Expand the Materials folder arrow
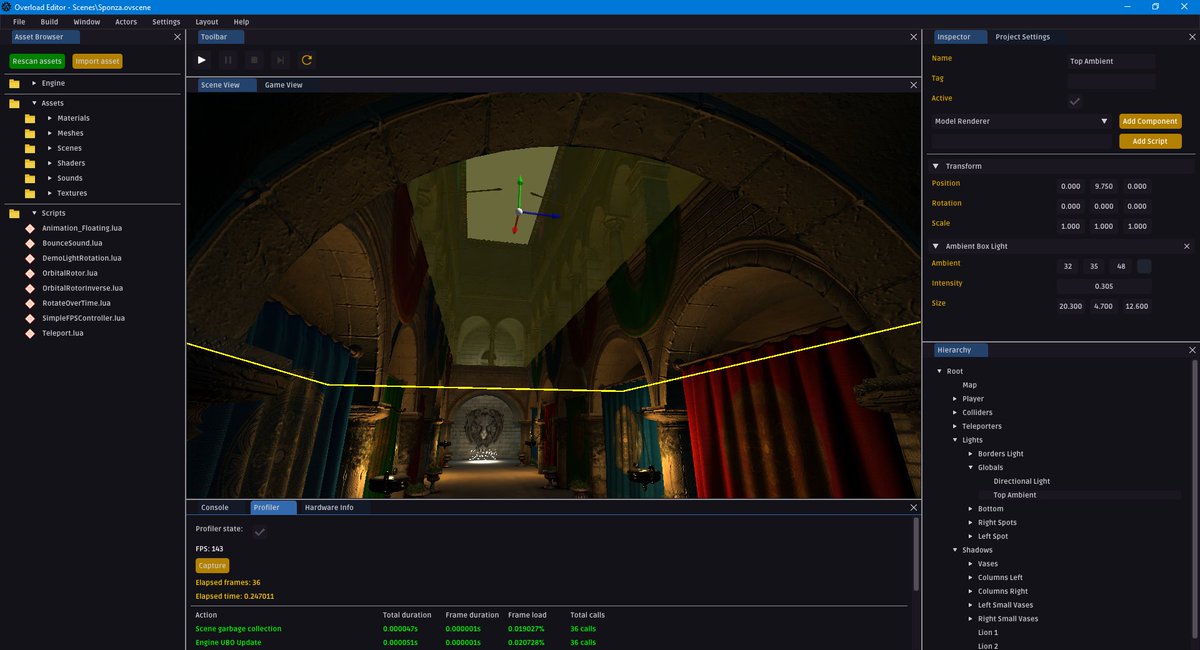 pyautogui.click(x=50, y=118)
